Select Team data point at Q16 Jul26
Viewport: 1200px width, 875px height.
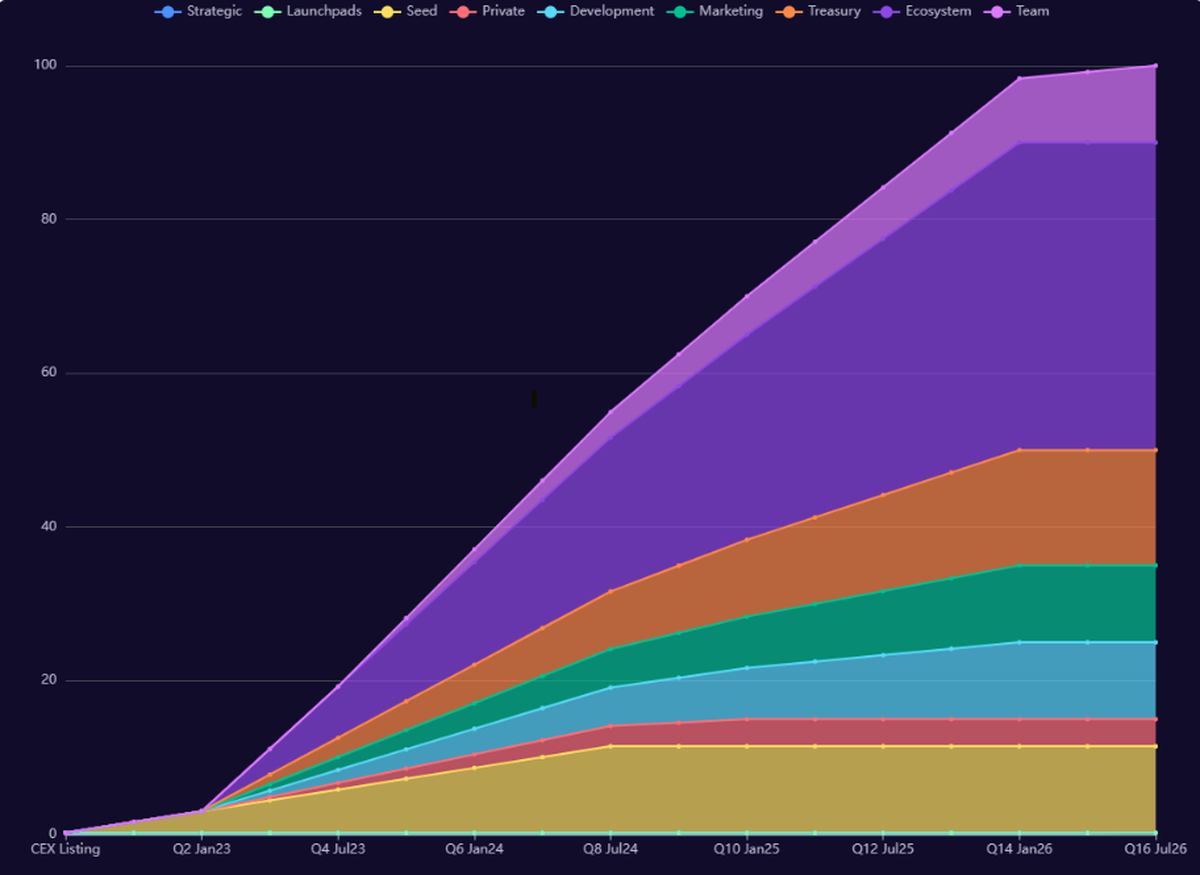(1155, 66)
